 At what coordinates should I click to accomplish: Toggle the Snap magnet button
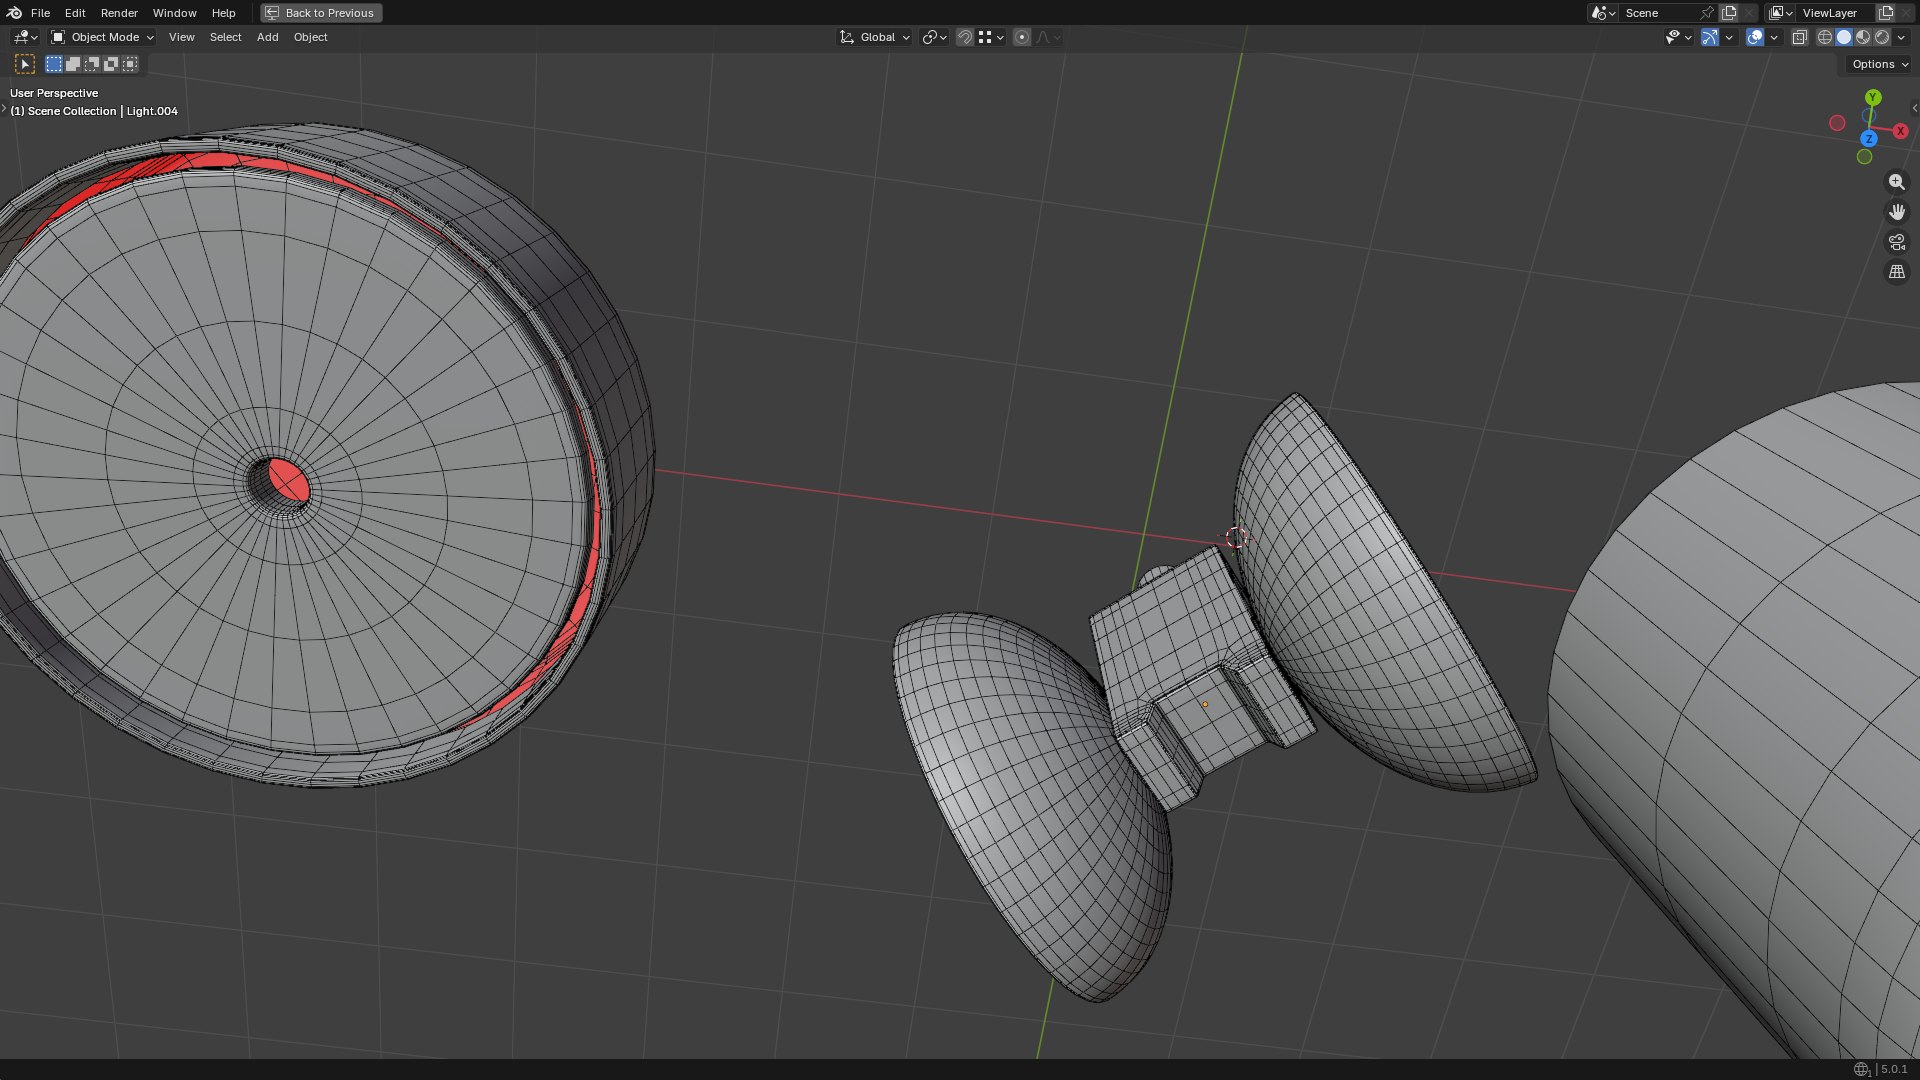[965, 37]
